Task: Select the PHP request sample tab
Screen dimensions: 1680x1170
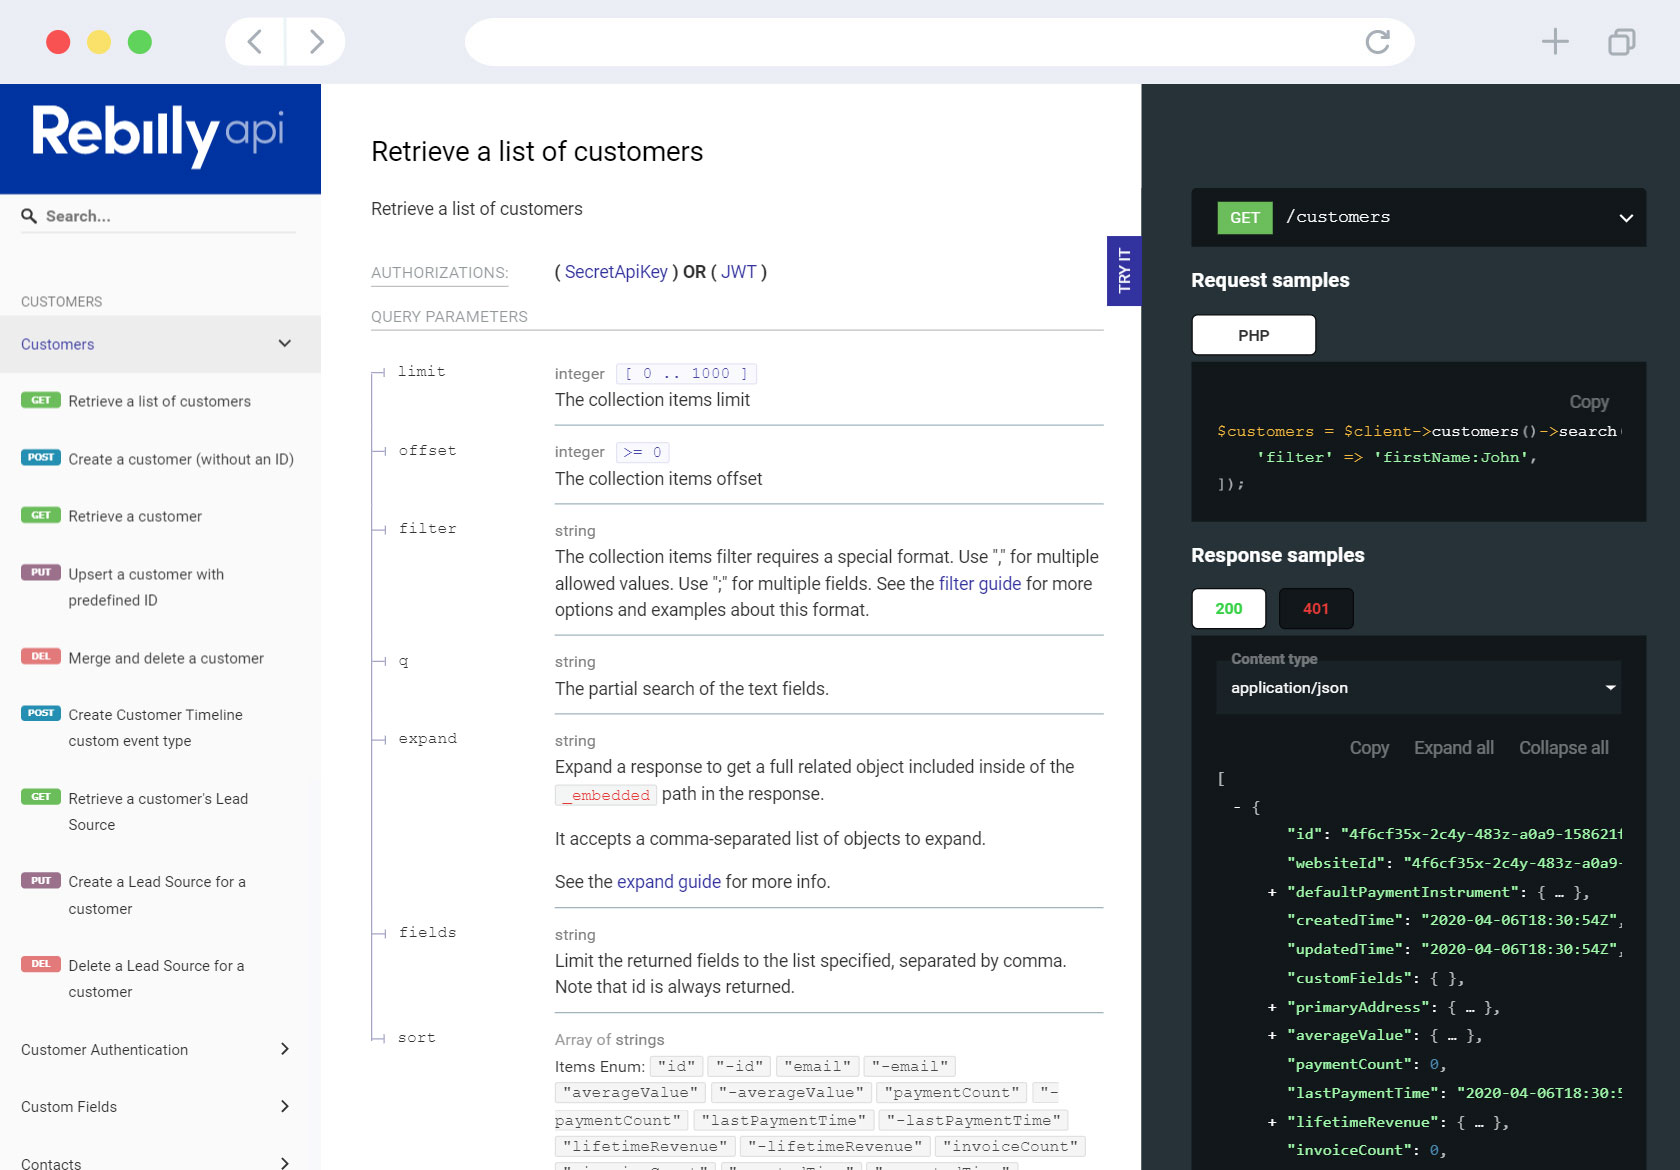Action: tap(1253, 336)
